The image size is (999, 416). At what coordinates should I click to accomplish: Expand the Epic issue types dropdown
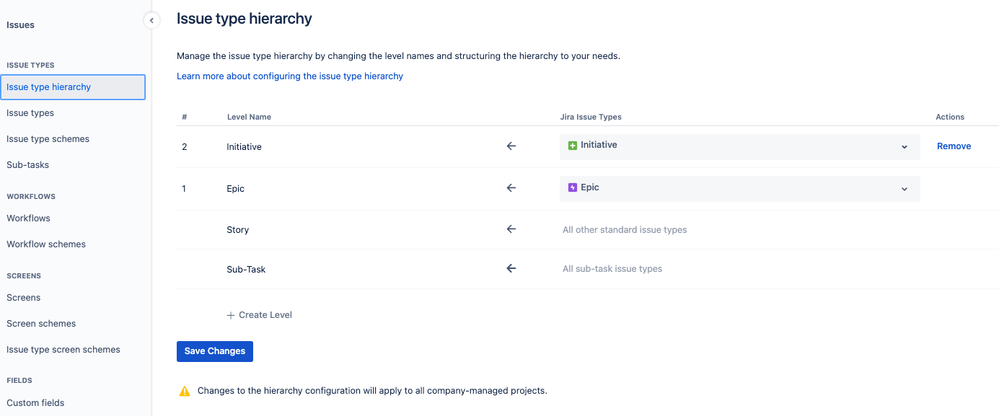[x=904, y=189]
